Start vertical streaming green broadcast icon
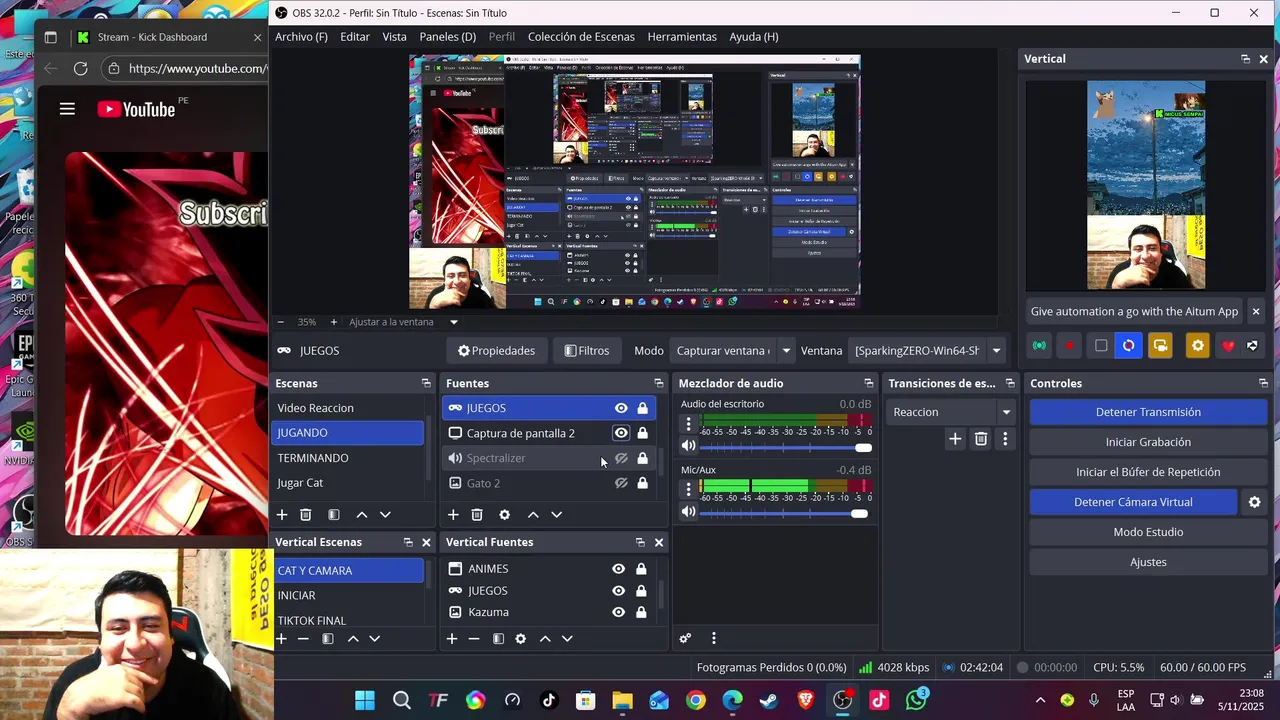The width and height of the screenshot is (1280, 720). [x=1040, y=346]
